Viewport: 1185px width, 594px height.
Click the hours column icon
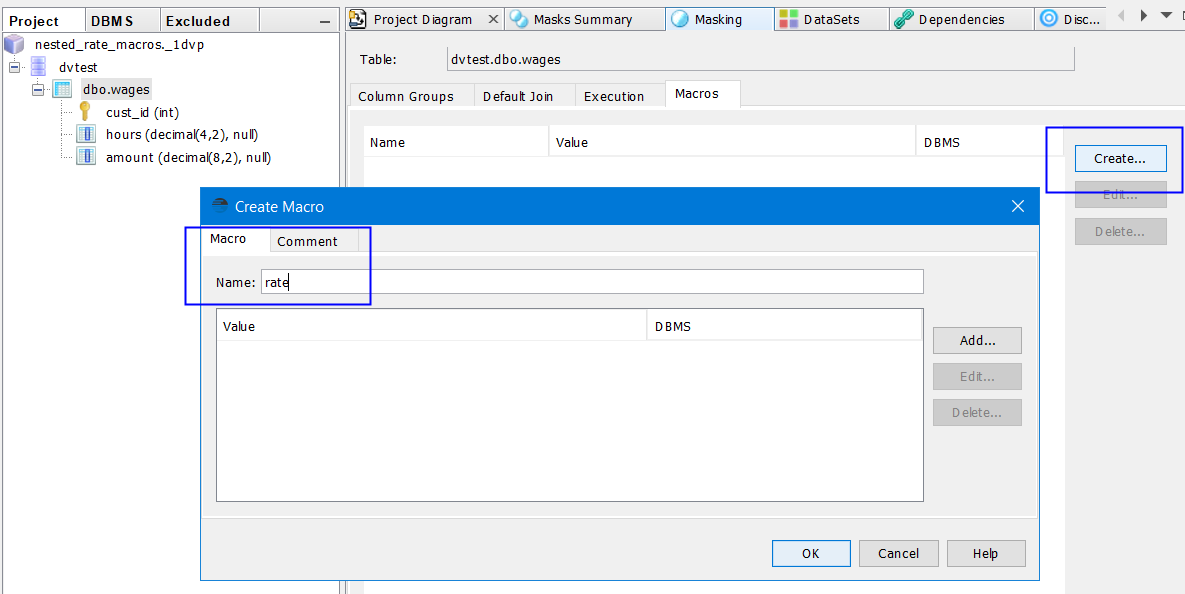(86, 135)
